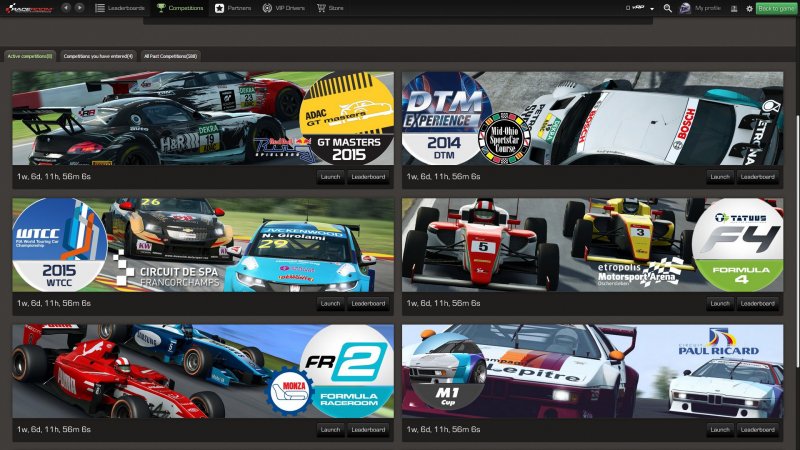Open the My profile link
The width and height of the screenshot is (800, 450).
coord(708,8)
